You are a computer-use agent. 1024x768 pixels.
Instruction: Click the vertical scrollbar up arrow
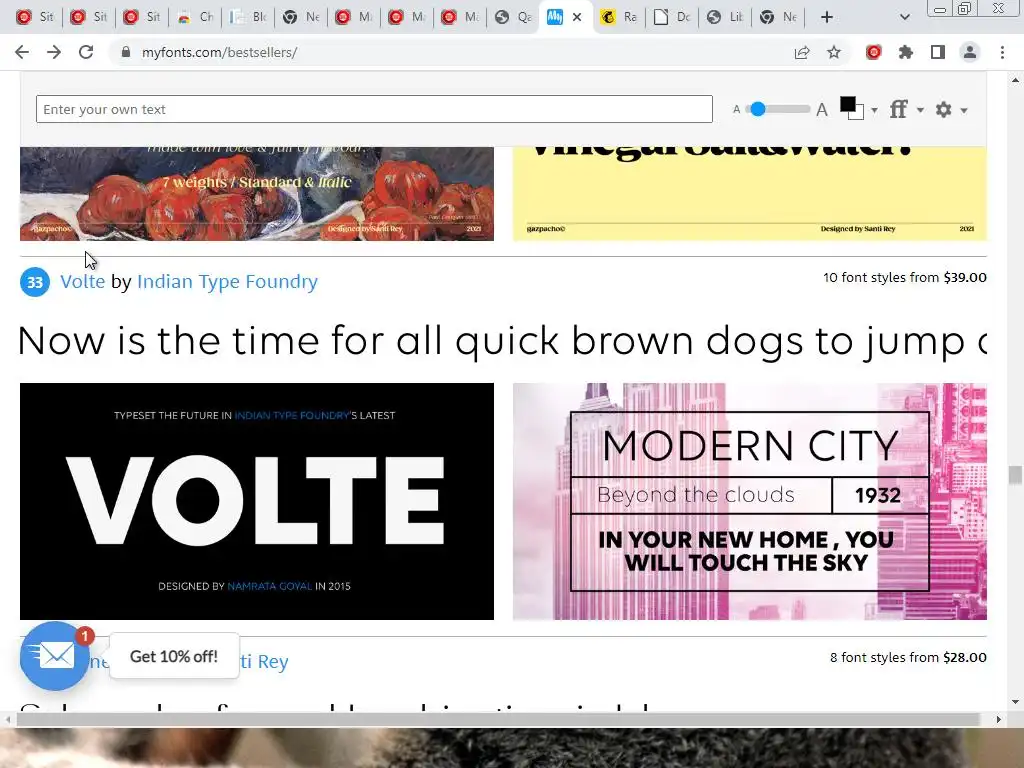[x=1015, y=80]
